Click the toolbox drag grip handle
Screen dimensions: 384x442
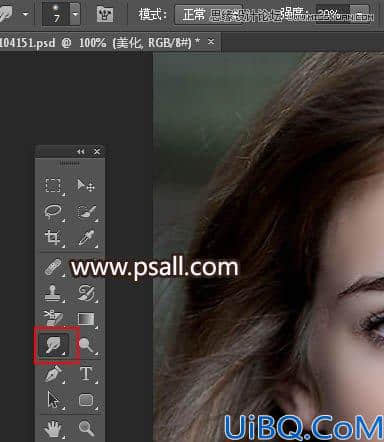tap(70, 163)
